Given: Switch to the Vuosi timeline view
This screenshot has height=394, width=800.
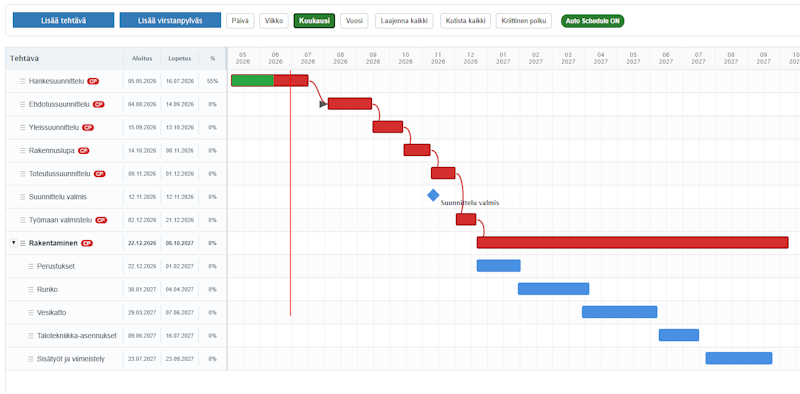Looking at the screenshot, I should [x=354, y=21].
